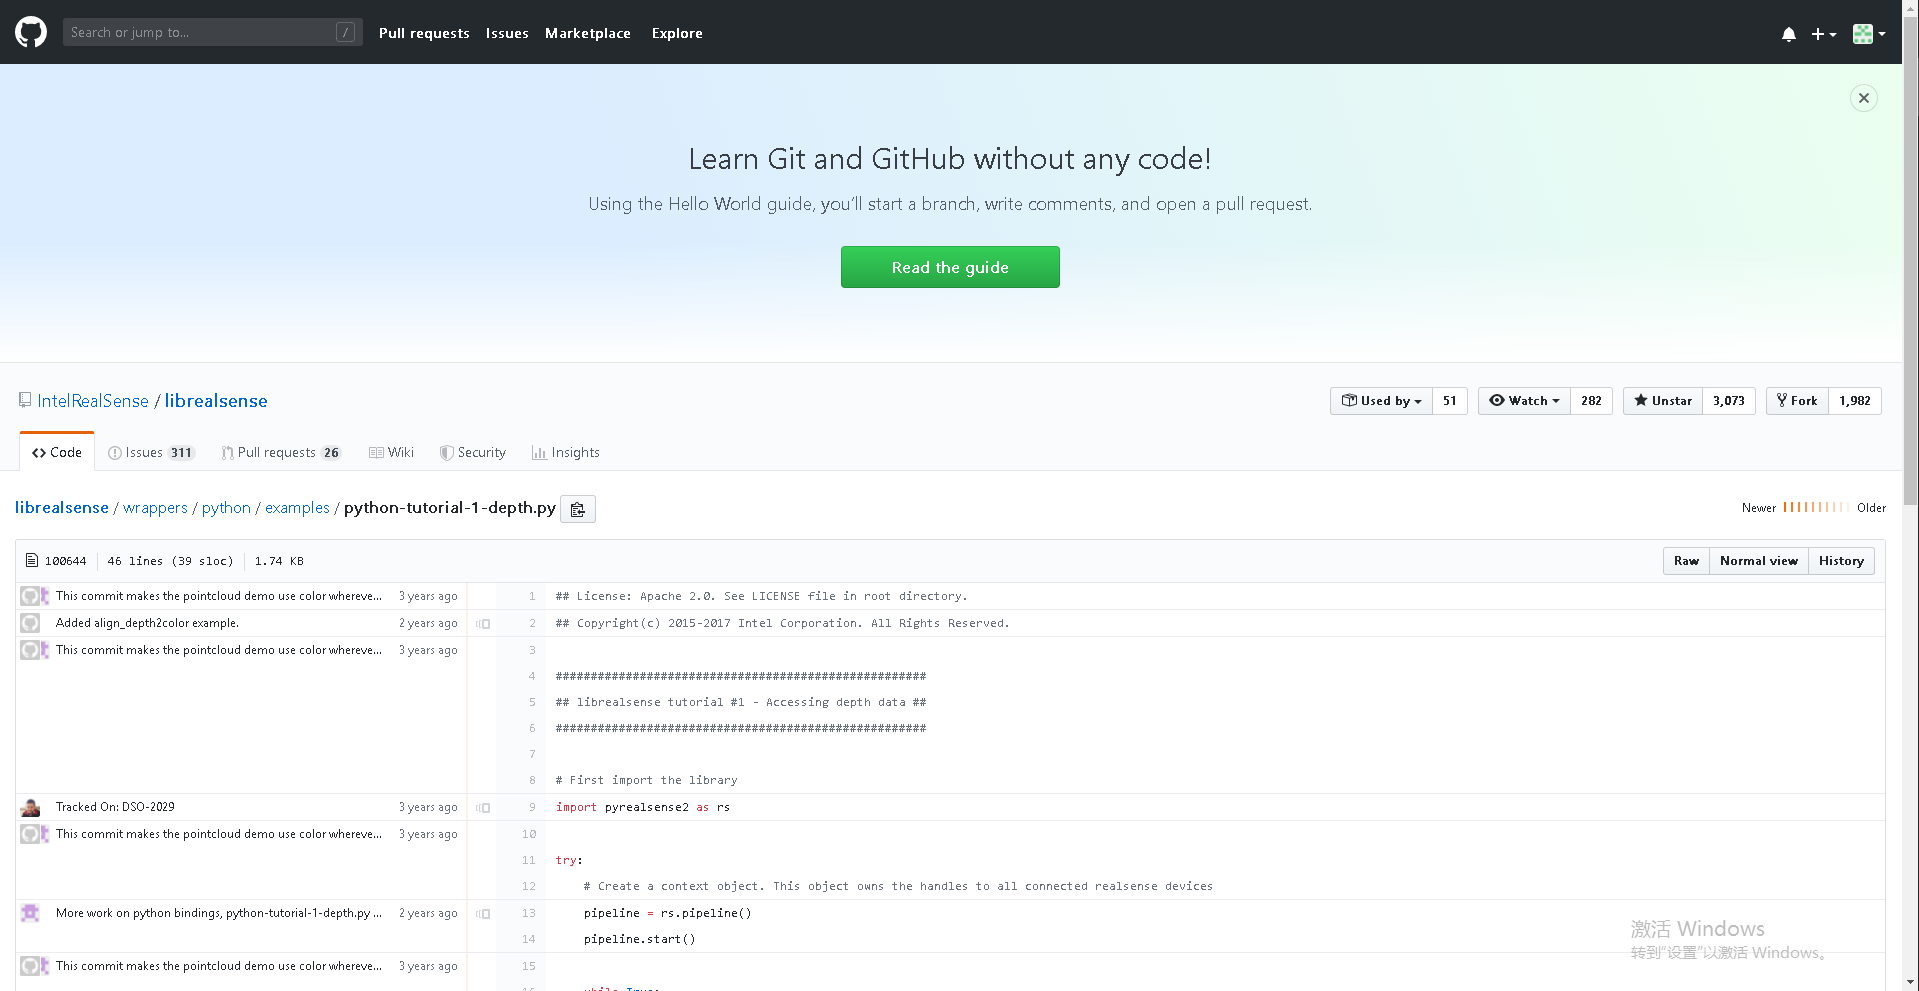Open the wrappers breadcrumb folder
The height and width of the screenshot is (991, 1919).
pyautogui.click(x=155, y=508)
